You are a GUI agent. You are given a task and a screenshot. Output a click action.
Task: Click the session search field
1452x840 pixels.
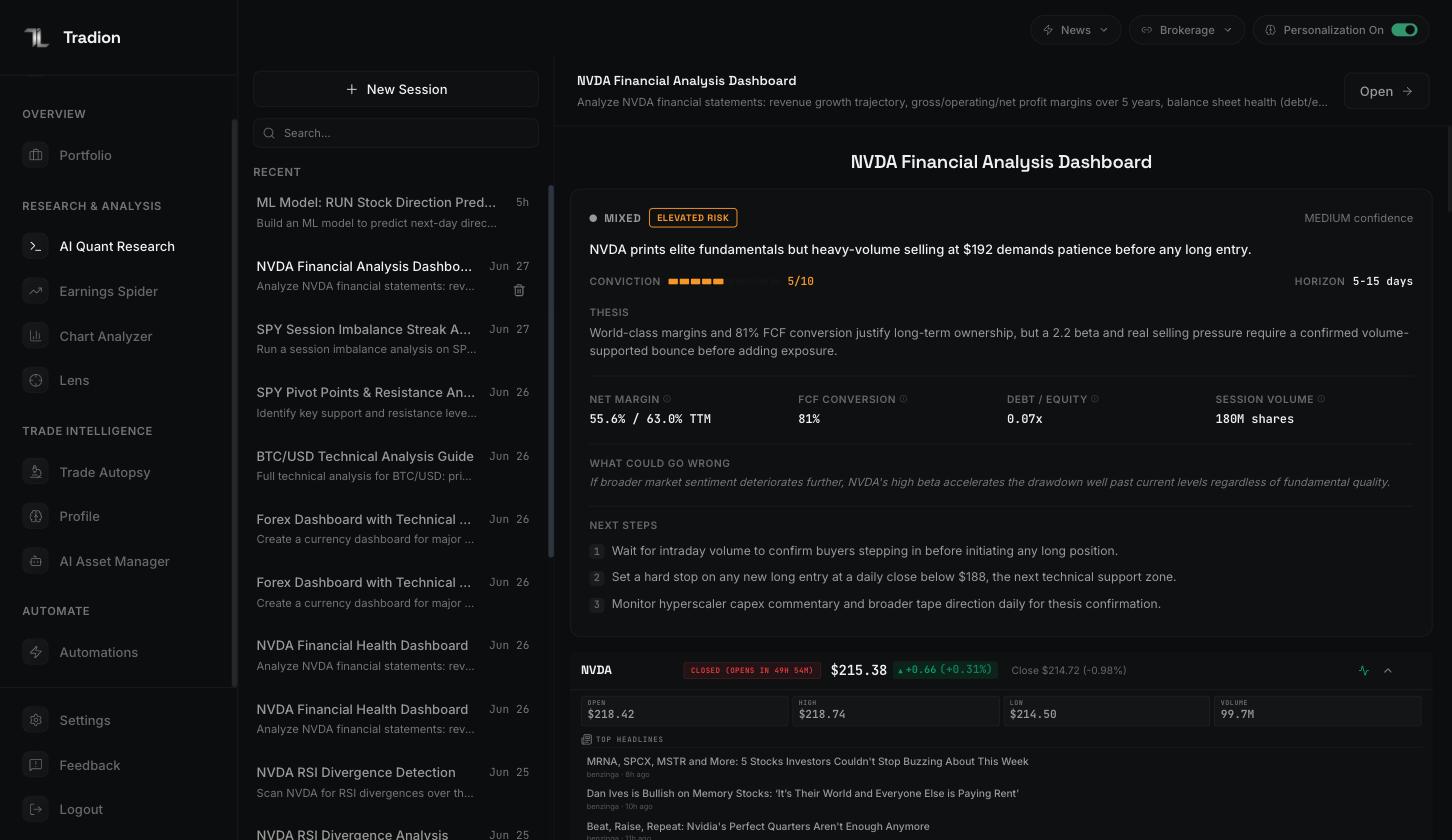point(396,133)
